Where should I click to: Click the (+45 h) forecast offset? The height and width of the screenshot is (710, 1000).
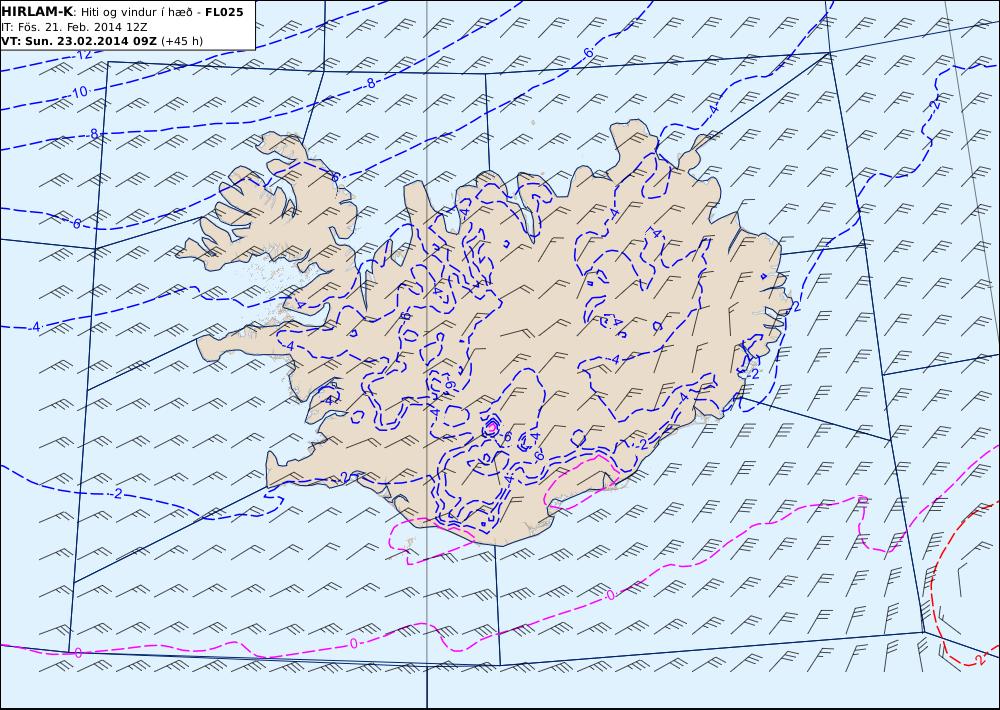pyautogui.click(x=182, y=41)
